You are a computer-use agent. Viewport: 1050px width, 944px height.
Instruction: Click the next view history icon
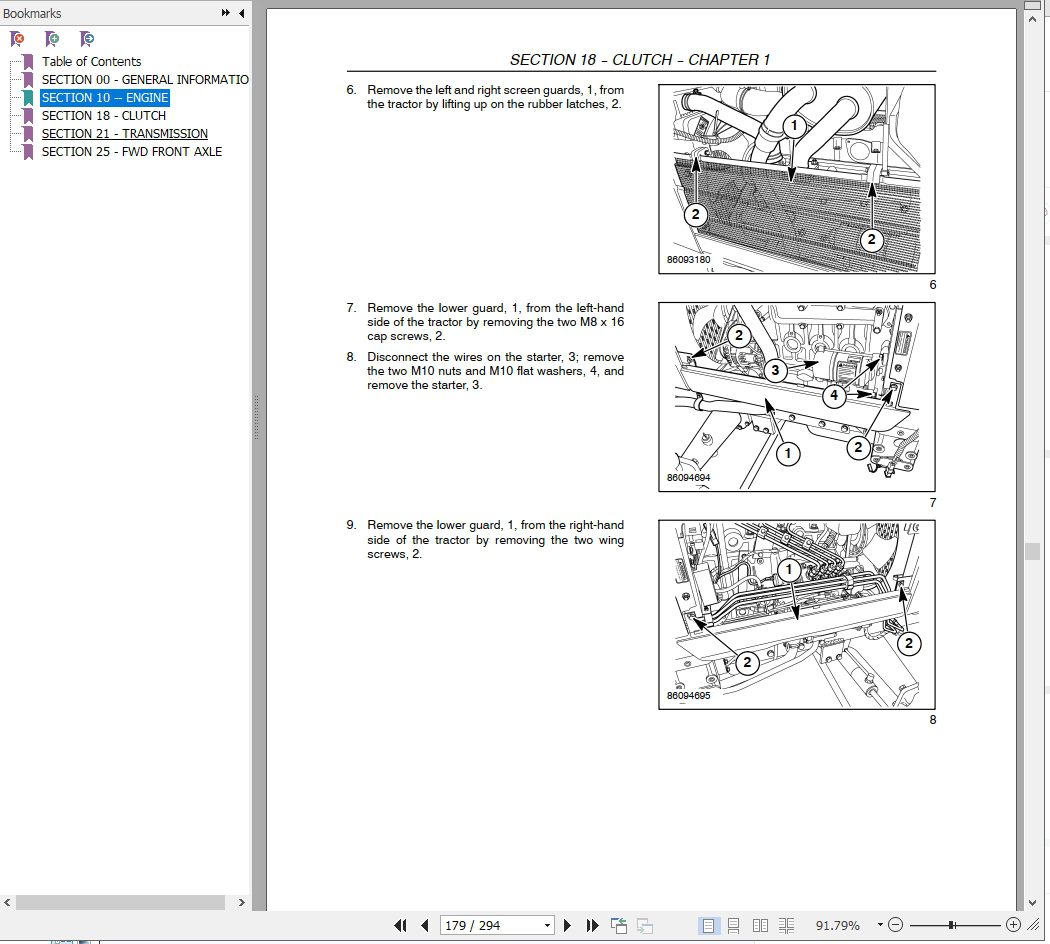click(x=645, y=925)
